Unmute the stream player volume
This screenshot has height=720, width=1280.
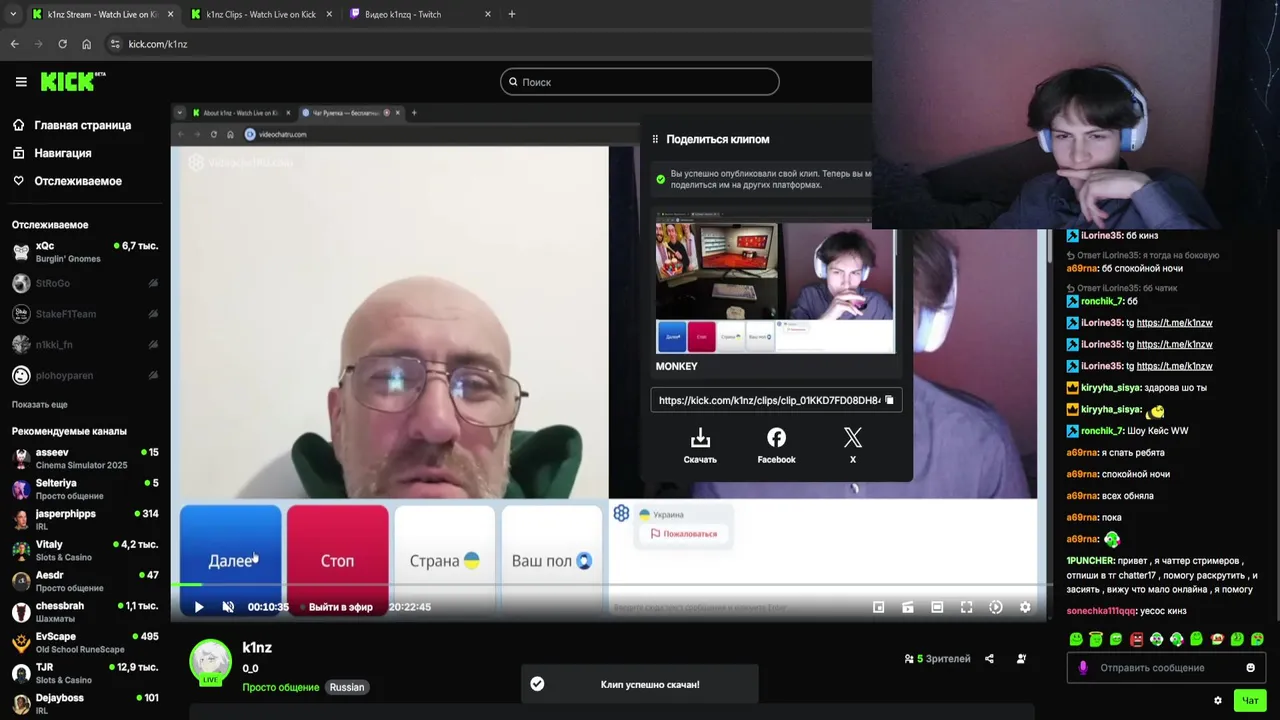point(228,607)
